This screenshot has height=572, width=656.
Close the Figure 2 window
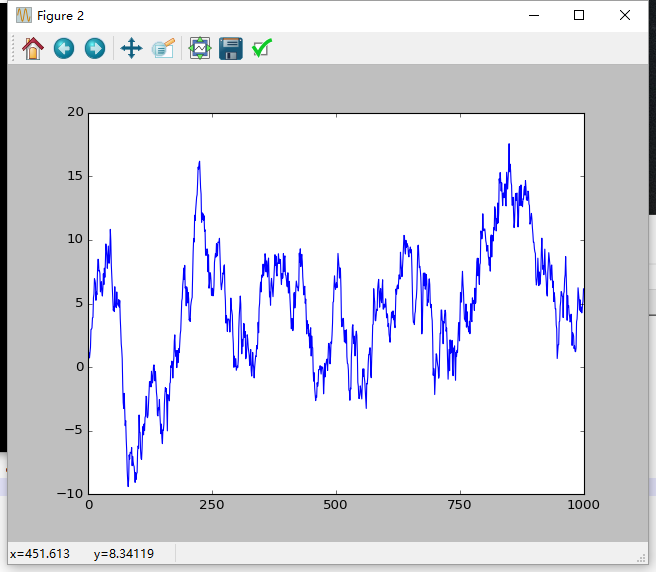tap(625, 15)
